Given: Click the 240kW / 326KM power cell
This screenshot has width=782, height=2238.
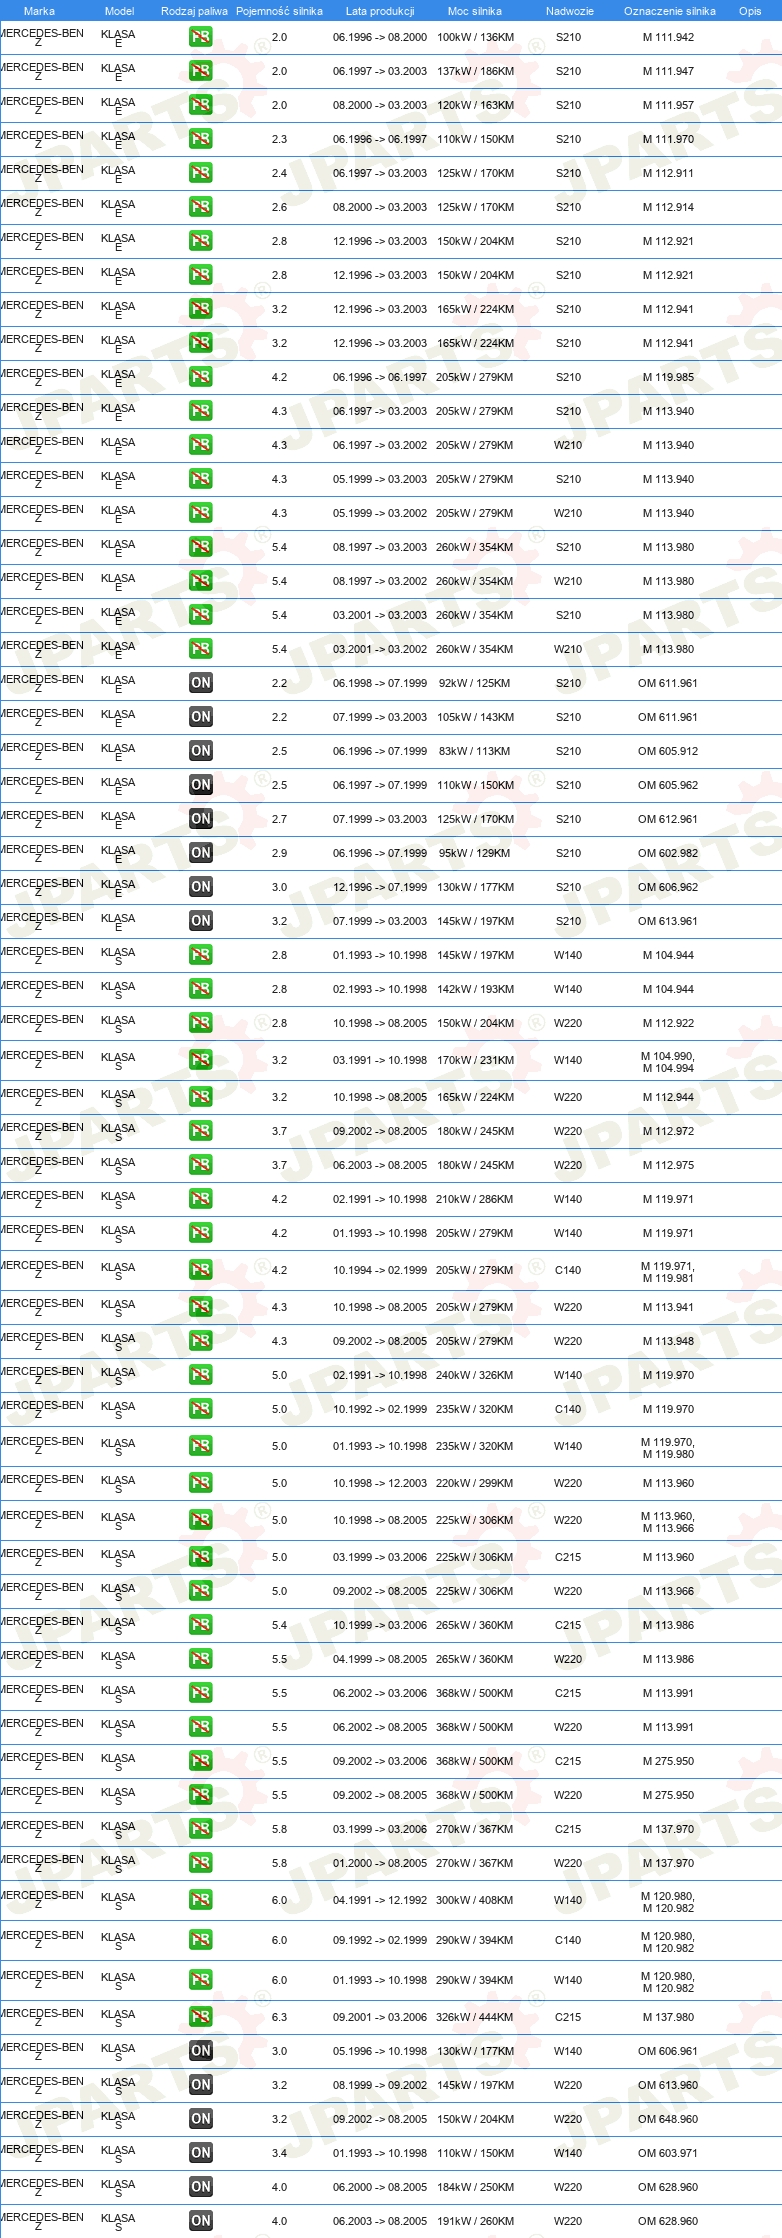Looking at the screenshot, I should pyautogui.click(x=475, y=1375).
